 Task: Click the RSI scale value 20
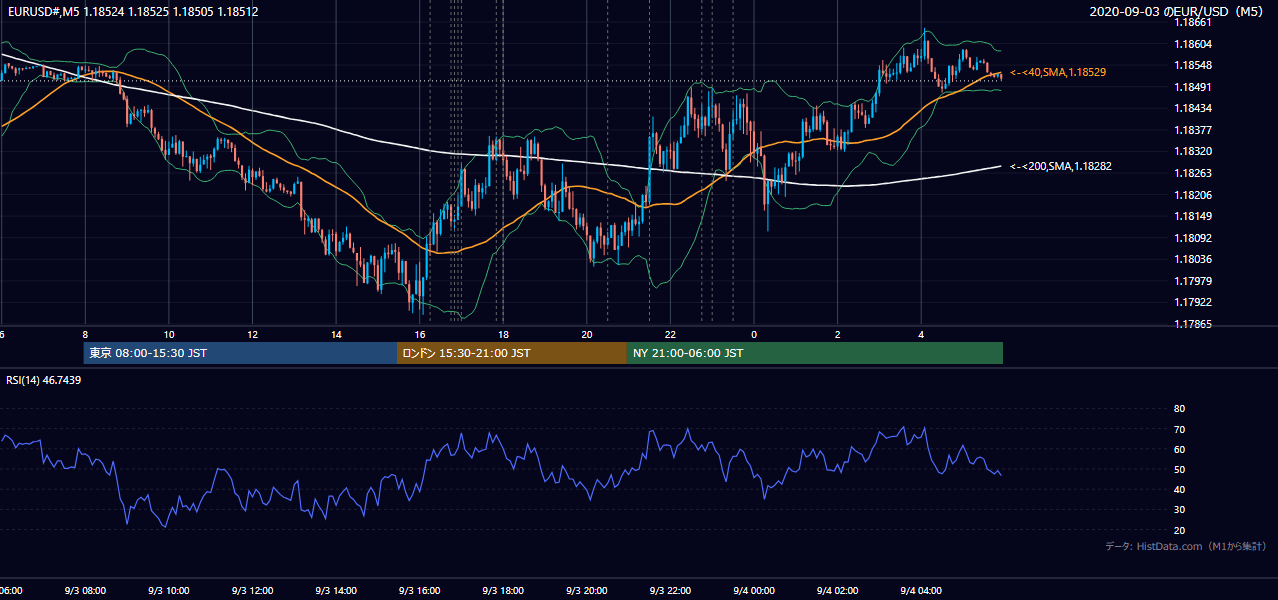pos(1179,530)
